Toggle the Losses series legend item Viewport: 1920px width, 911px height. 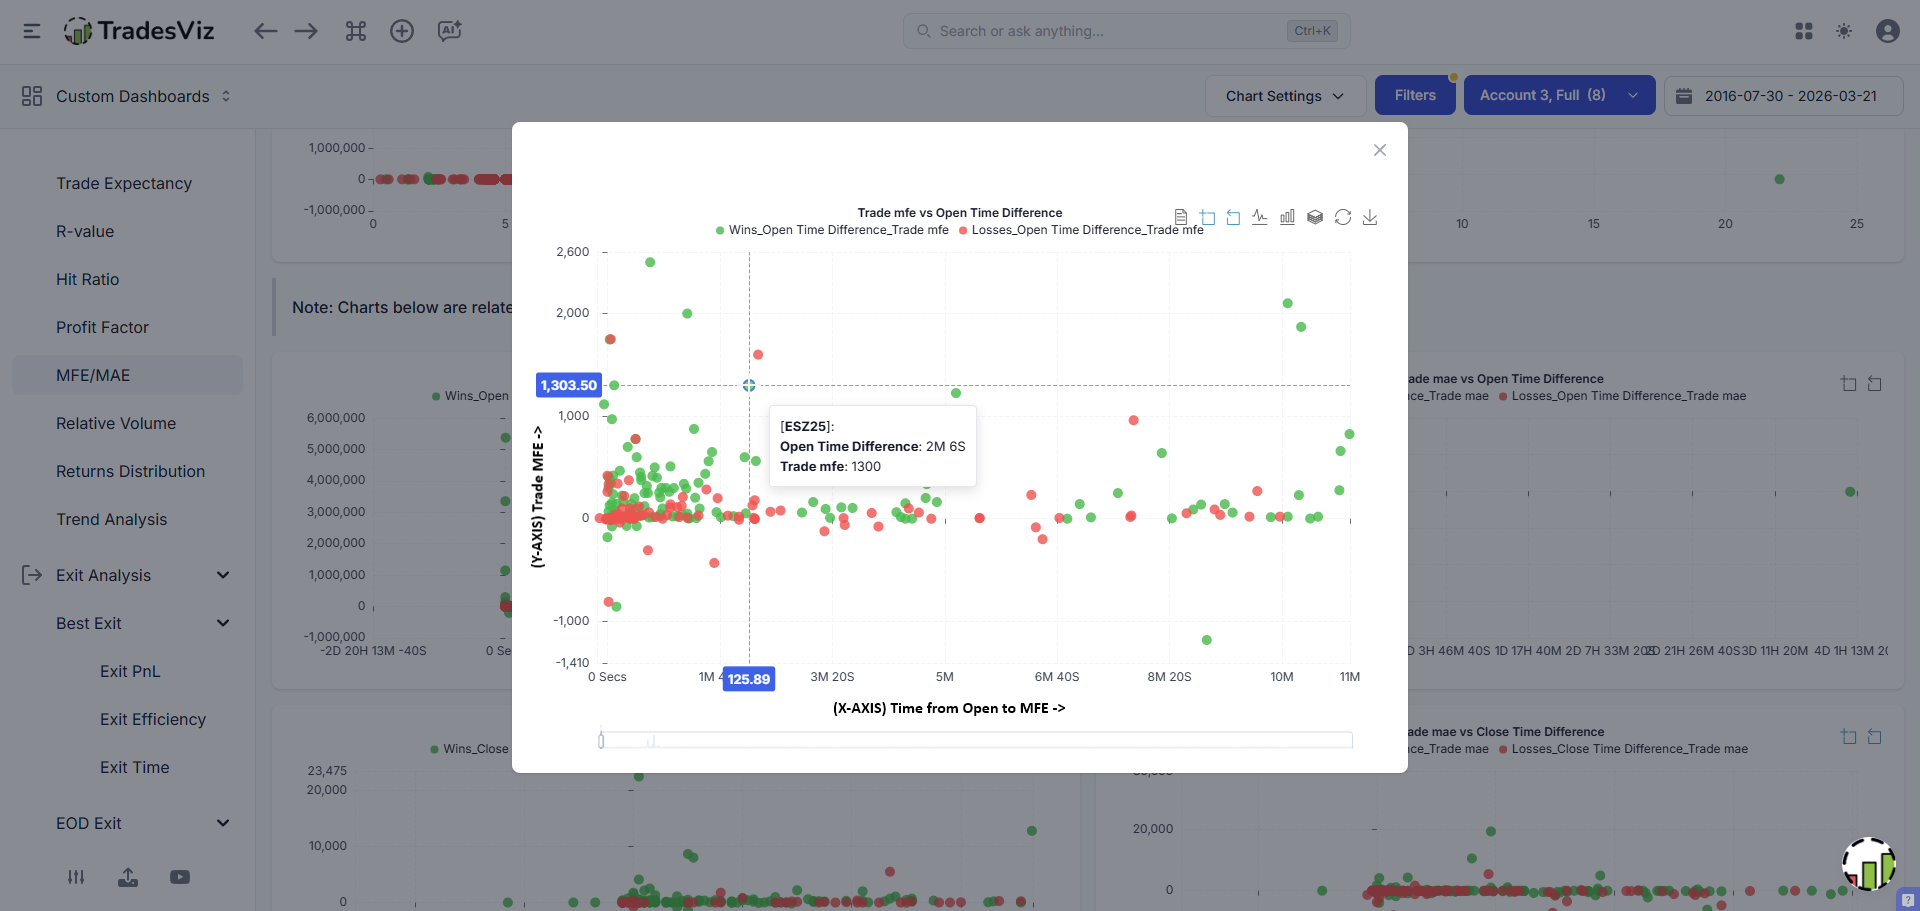pos(1080,230)
